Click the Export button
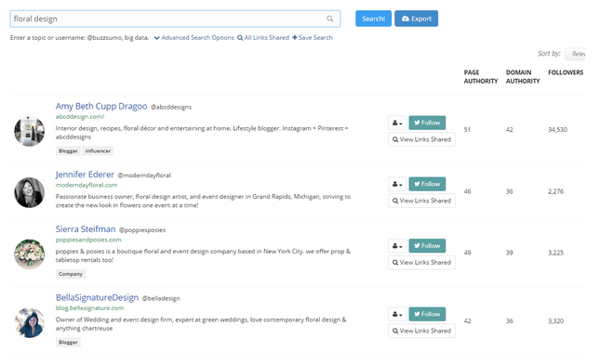The height and width of the screenshot is (364, 600). coord(416,19)
